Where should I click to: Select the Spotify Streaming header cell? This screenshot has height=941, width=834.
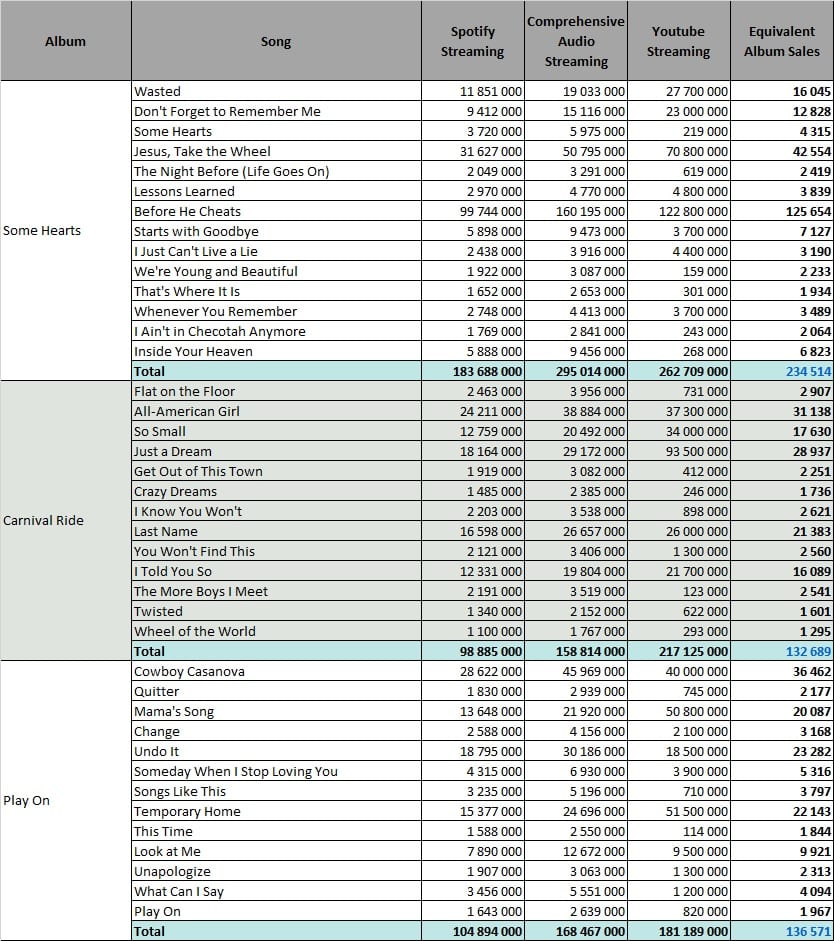473,41
